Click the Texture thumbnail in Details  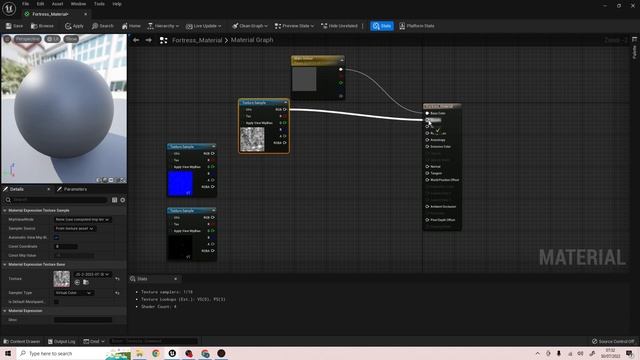(62, 279)
